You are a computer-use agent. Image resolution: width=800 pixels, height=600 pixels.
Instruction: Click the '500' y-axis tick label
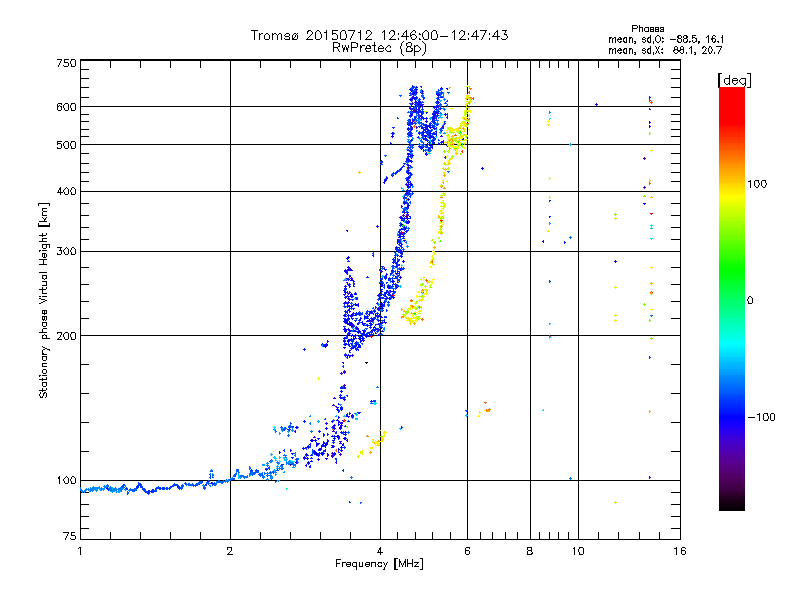pyautogui.click(x=66, y=145)
